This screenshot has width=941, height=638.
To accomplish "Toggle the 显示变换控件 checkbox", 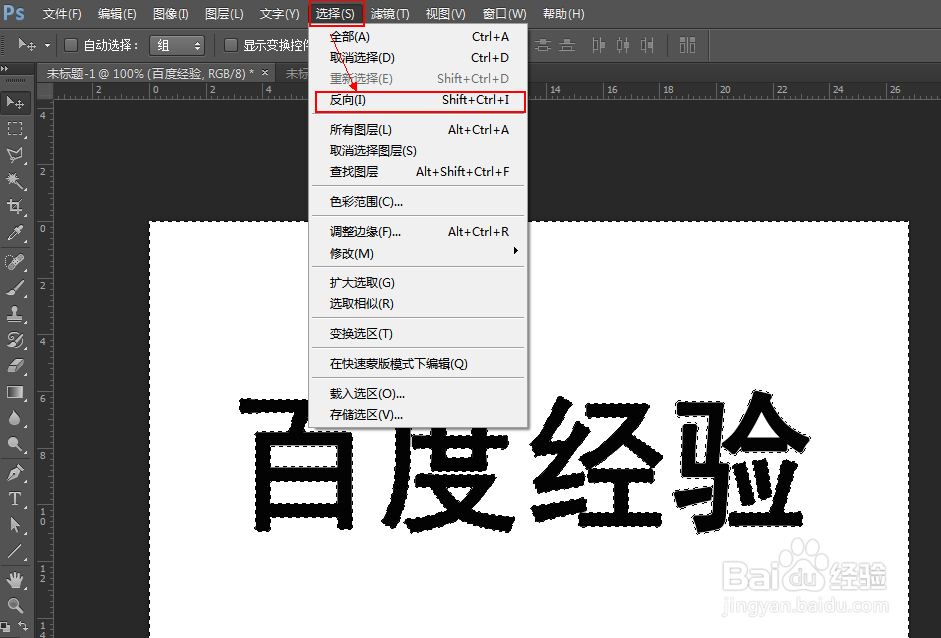I will coord(230,45).
